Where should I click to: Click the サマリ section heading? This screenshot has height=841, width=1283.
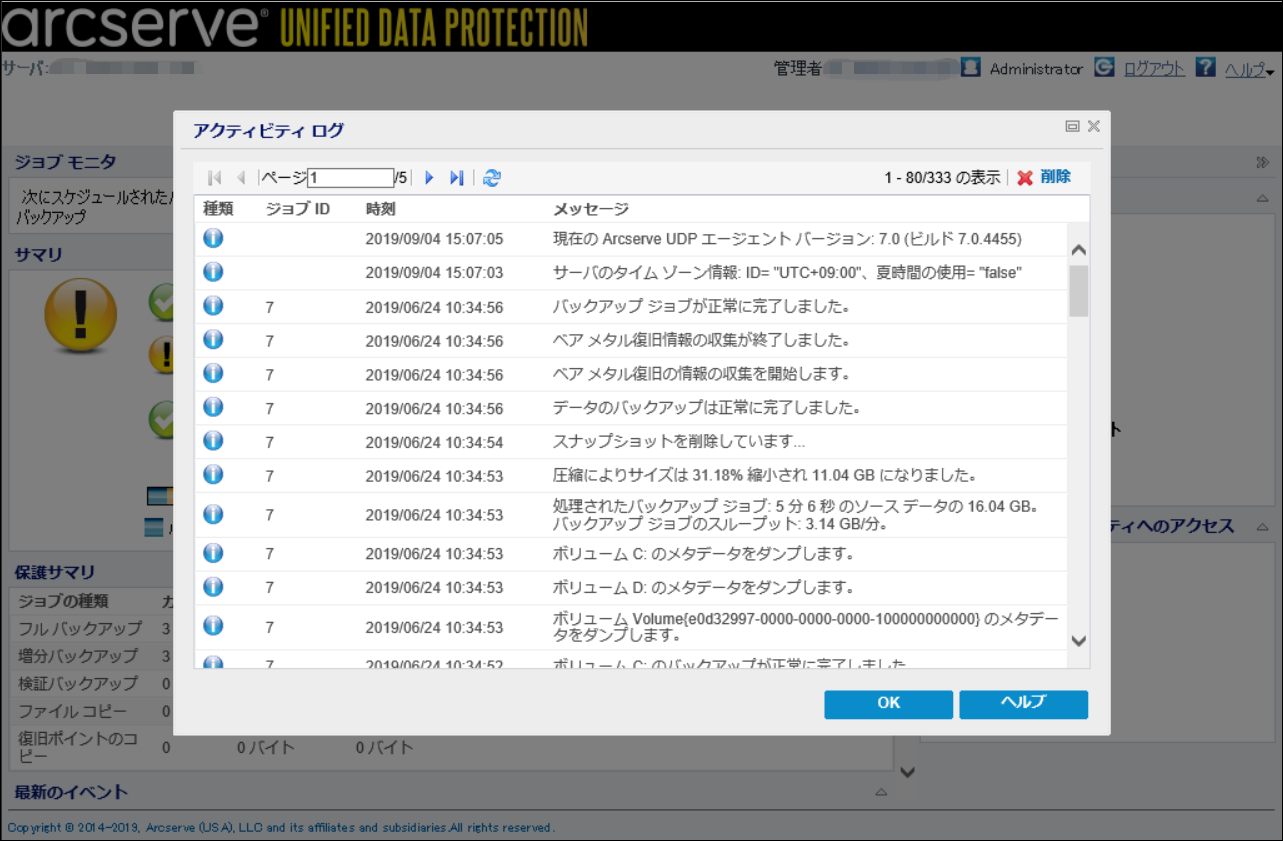click(38, 255)
